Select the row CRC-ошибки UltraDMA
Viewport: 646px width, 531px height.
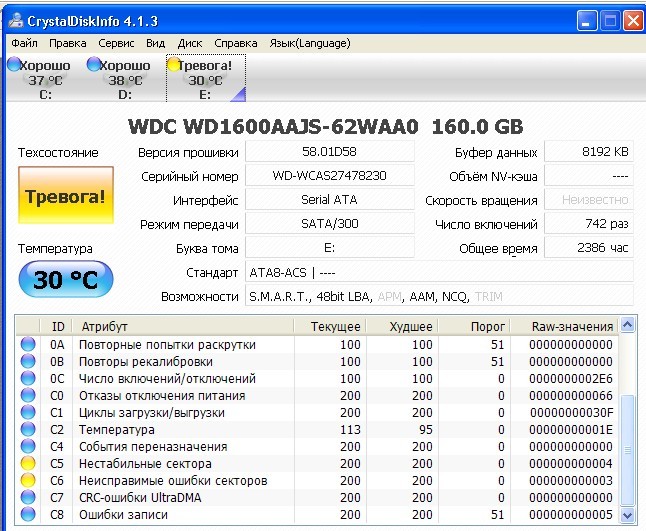click(317, 497)
